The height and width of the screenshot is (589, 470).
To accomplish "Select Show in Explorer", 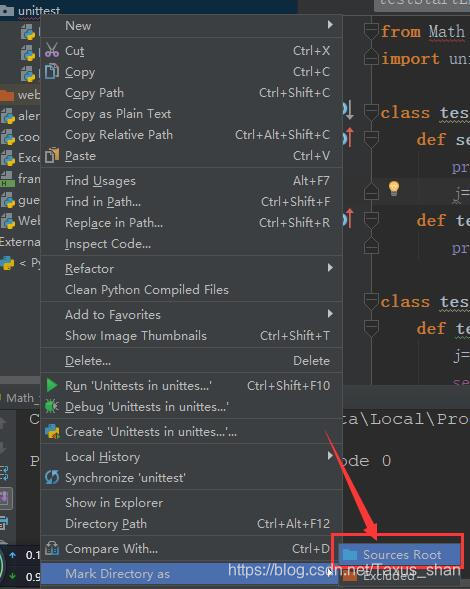I will 191,503.
